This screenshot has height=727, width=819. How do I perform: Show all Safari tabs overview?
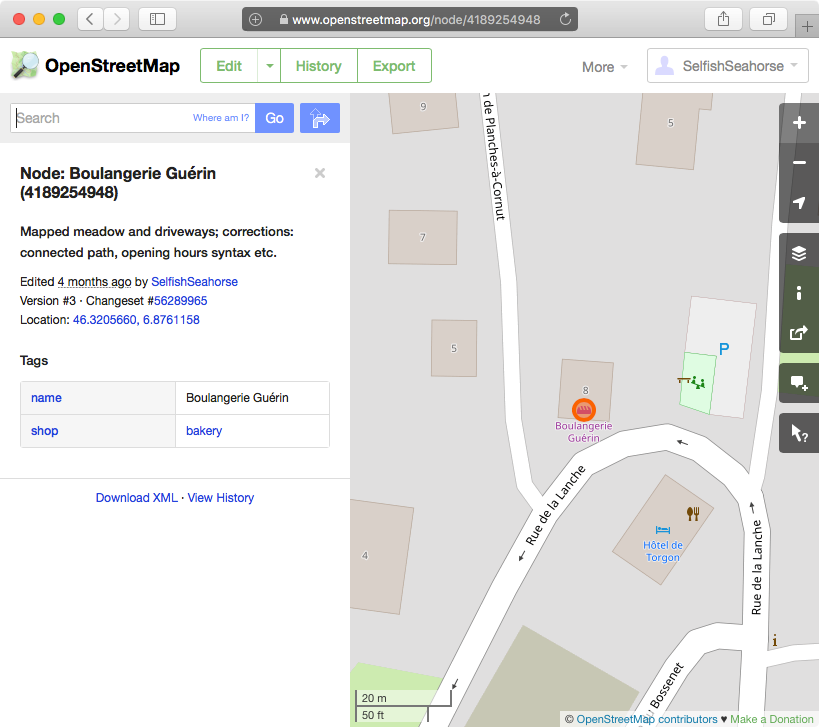tap(768, 19)
